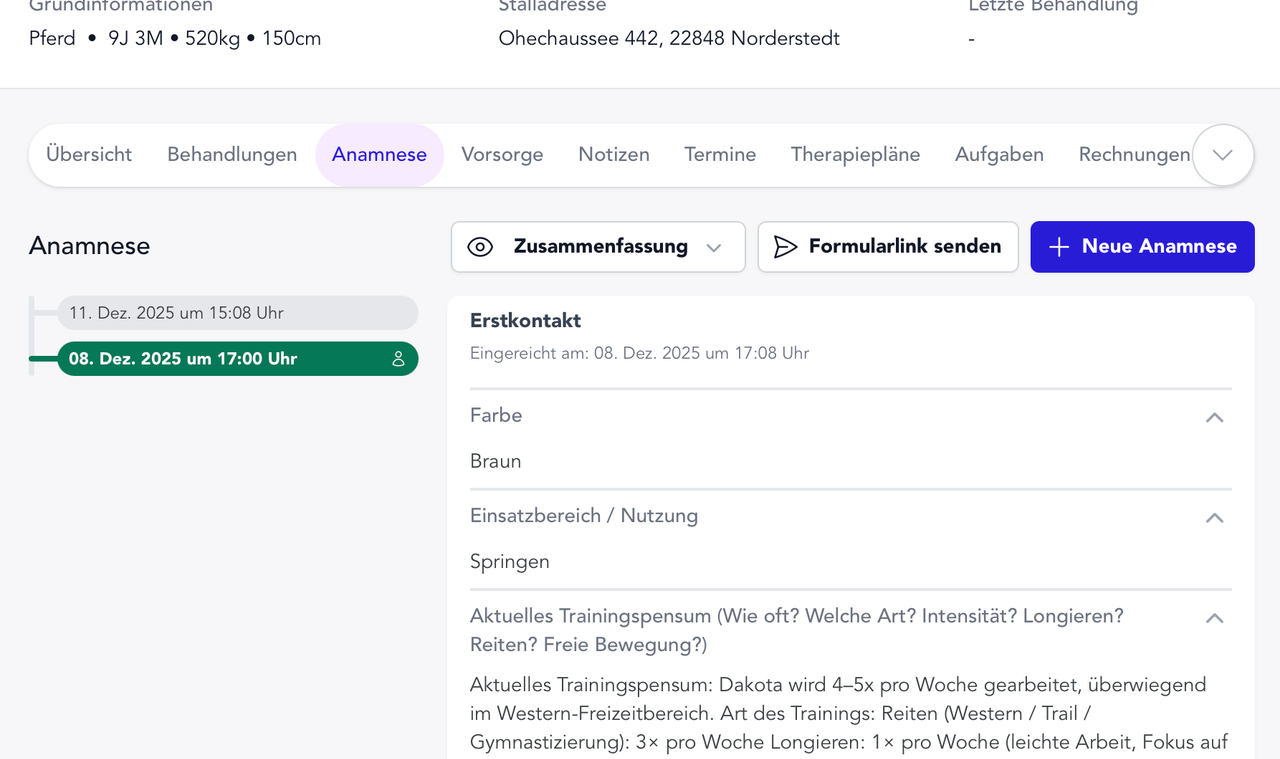Click the stable address Ohechaussee 442, 22848 Norderstedt
The height and width of the screenshot is (759, 1280).
pos(669,39)
